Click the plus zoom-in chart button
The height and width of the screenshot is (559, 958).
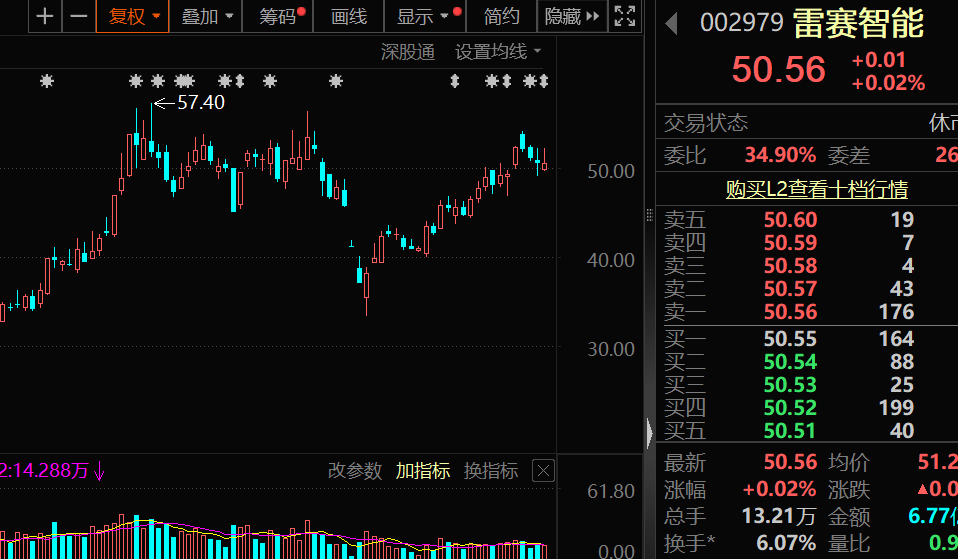coord(44,16)
